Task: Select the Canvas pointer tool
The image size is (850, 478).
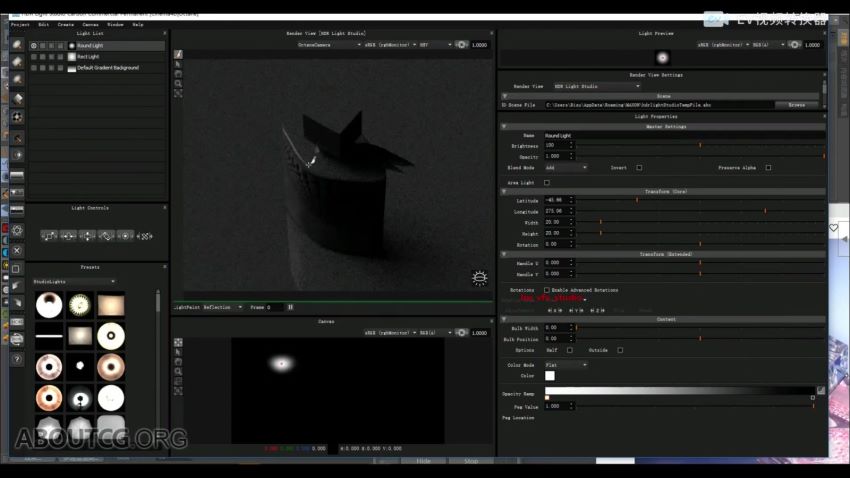Action: (178, 352)
